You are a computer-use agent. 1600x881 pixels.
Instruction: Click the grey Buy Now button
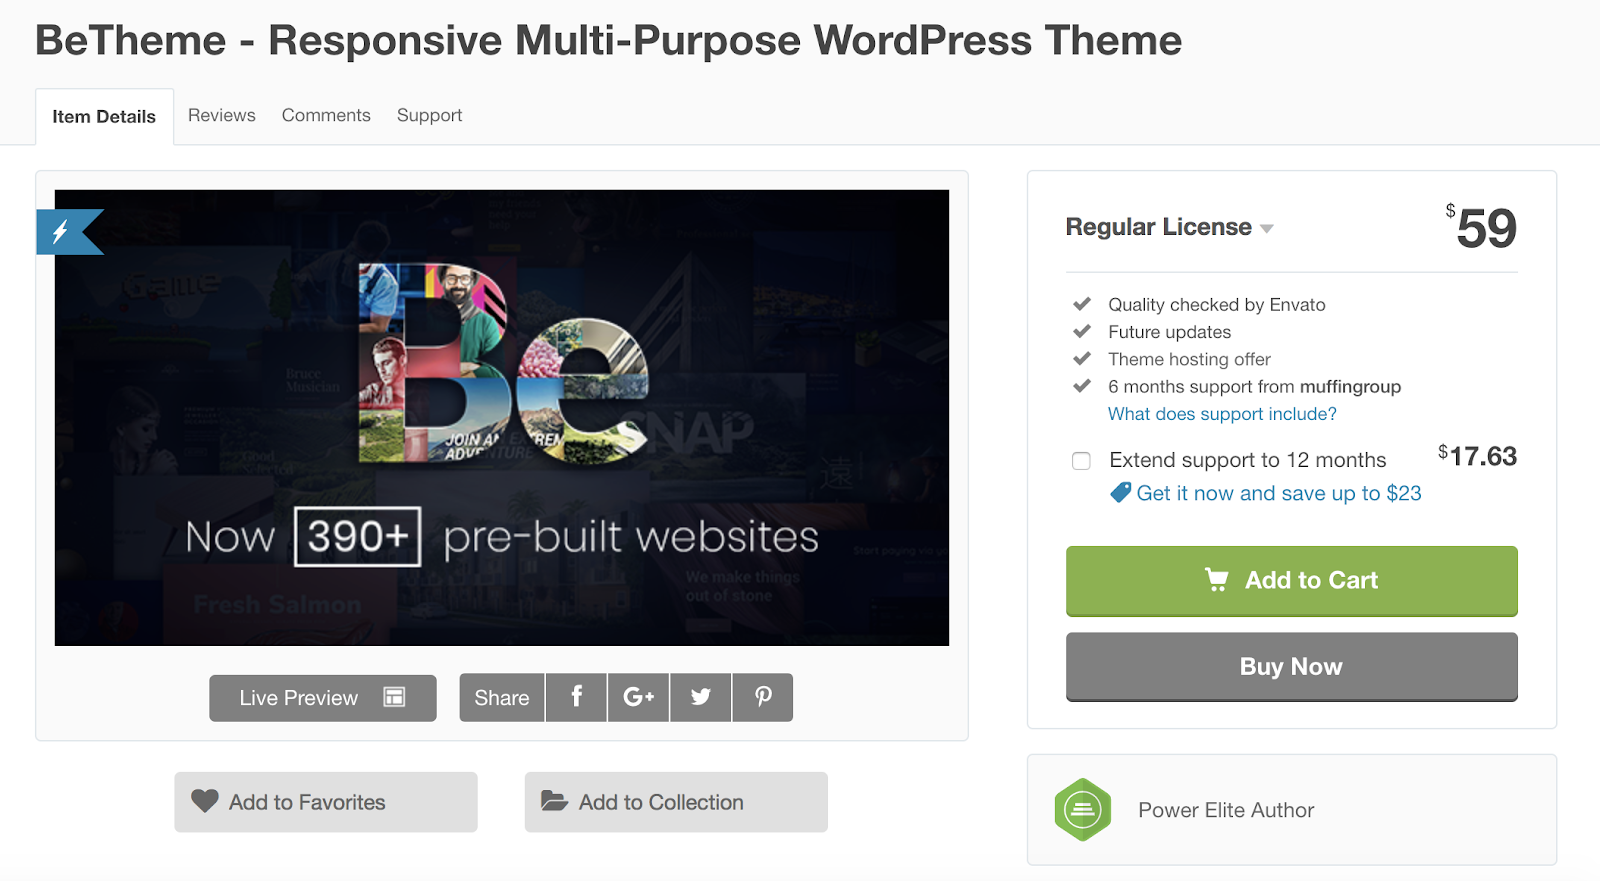(x=1292, y=666)
